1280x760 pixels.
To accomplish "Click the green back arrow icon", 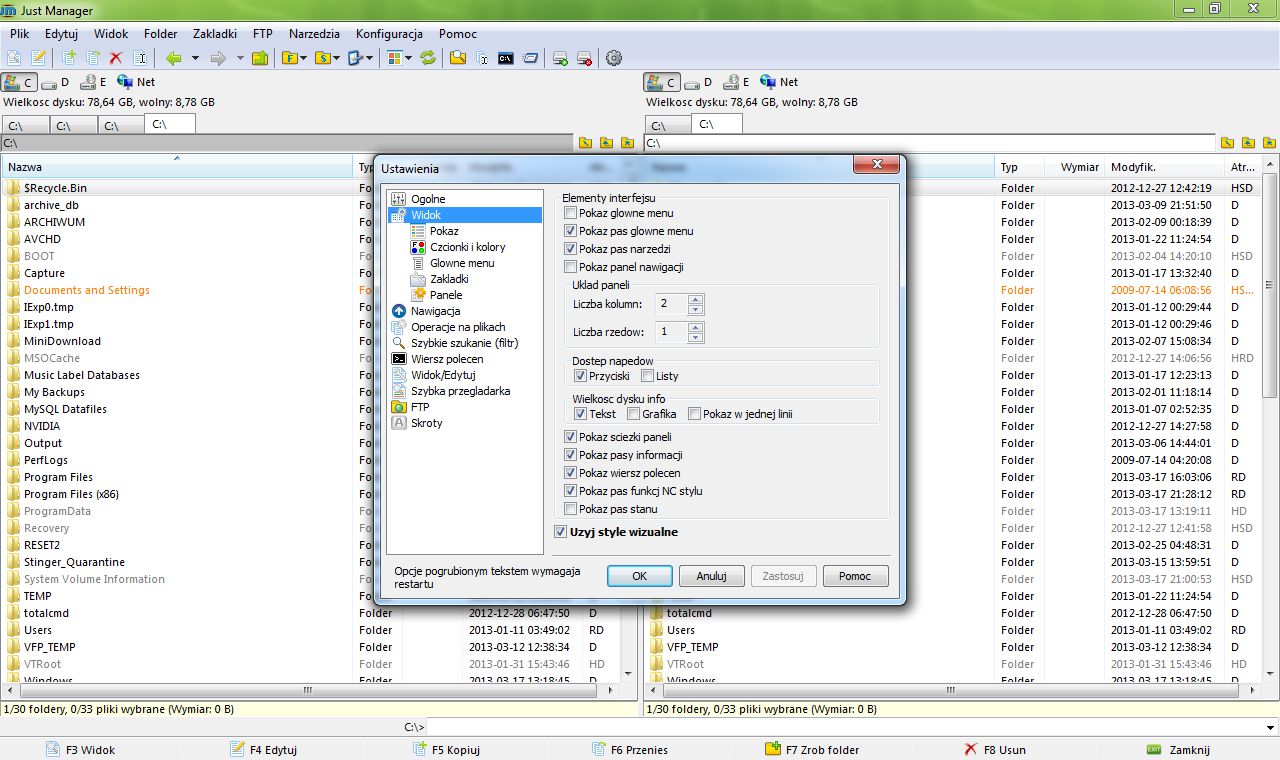I will pos(174,58).
